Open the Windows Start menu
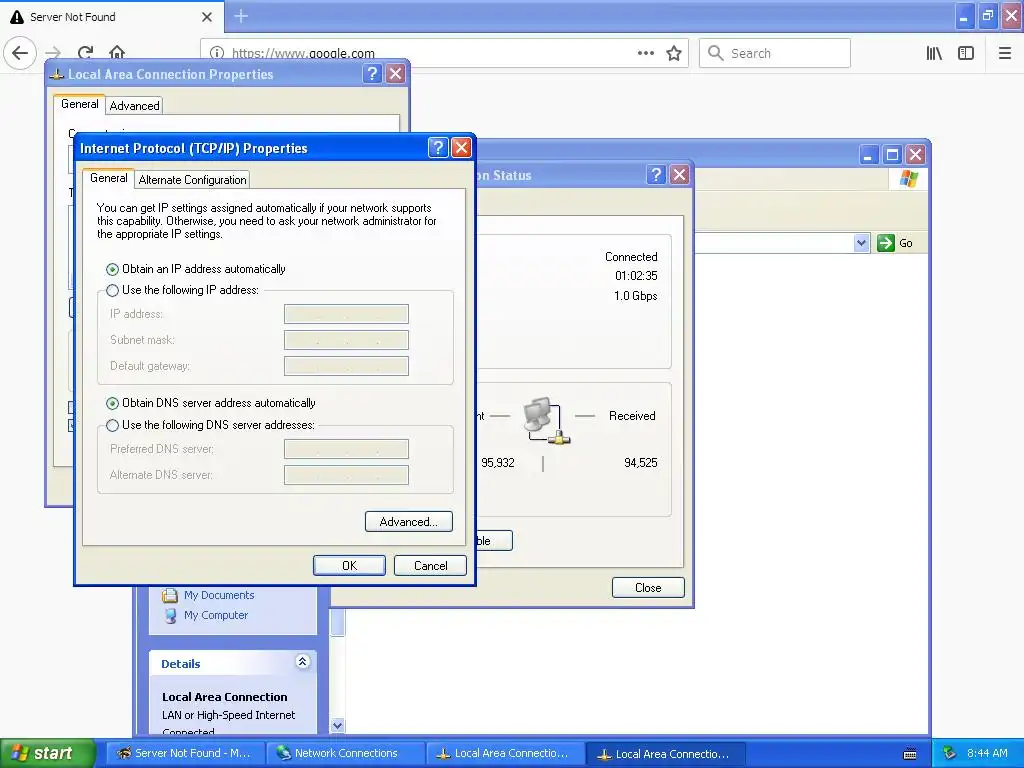 point(47,753)
